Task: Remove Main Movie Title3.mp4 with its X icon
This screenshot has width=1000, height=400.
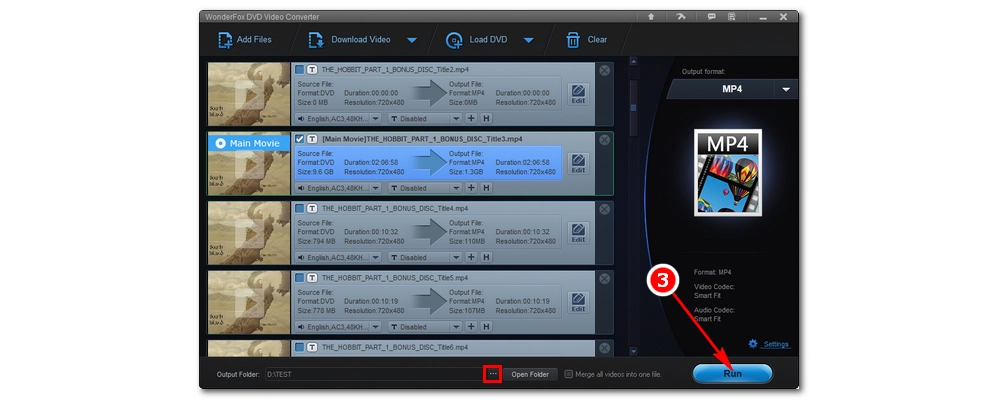Action: pos(605,140)
